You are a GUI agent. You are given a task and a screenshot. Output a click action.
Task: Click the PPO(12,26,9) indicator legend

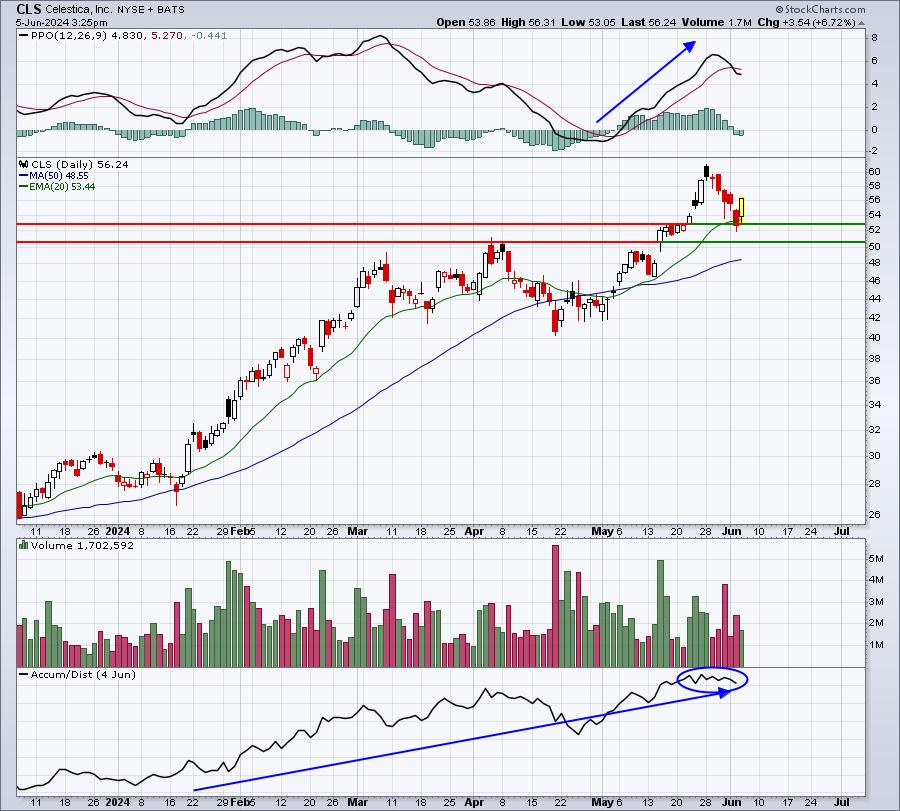point(123,35)
